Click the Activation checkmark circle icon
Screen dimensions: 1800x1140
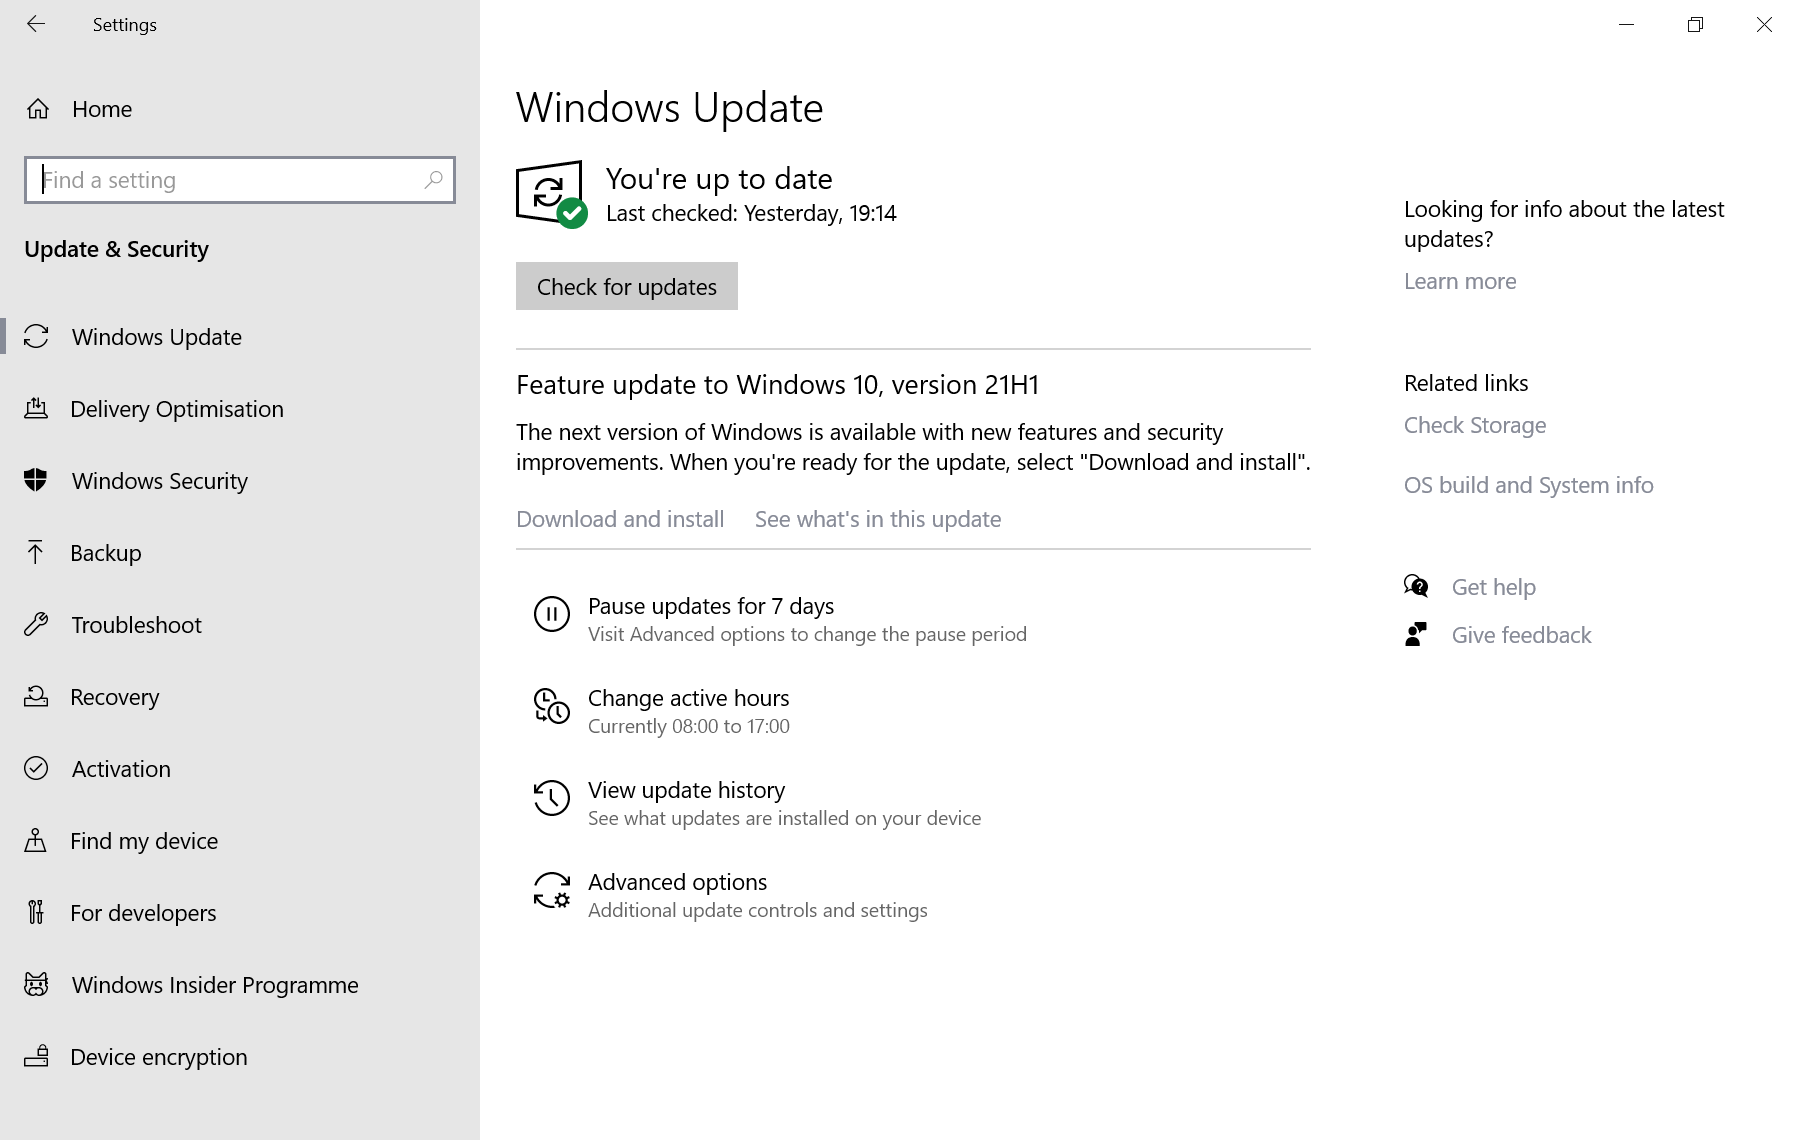coord(36,768)
